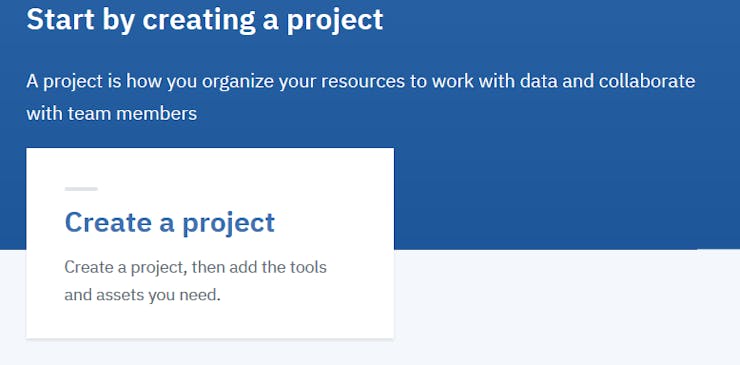Click the "and assets you need." line

pyautogui.click(x=143, y=296)
